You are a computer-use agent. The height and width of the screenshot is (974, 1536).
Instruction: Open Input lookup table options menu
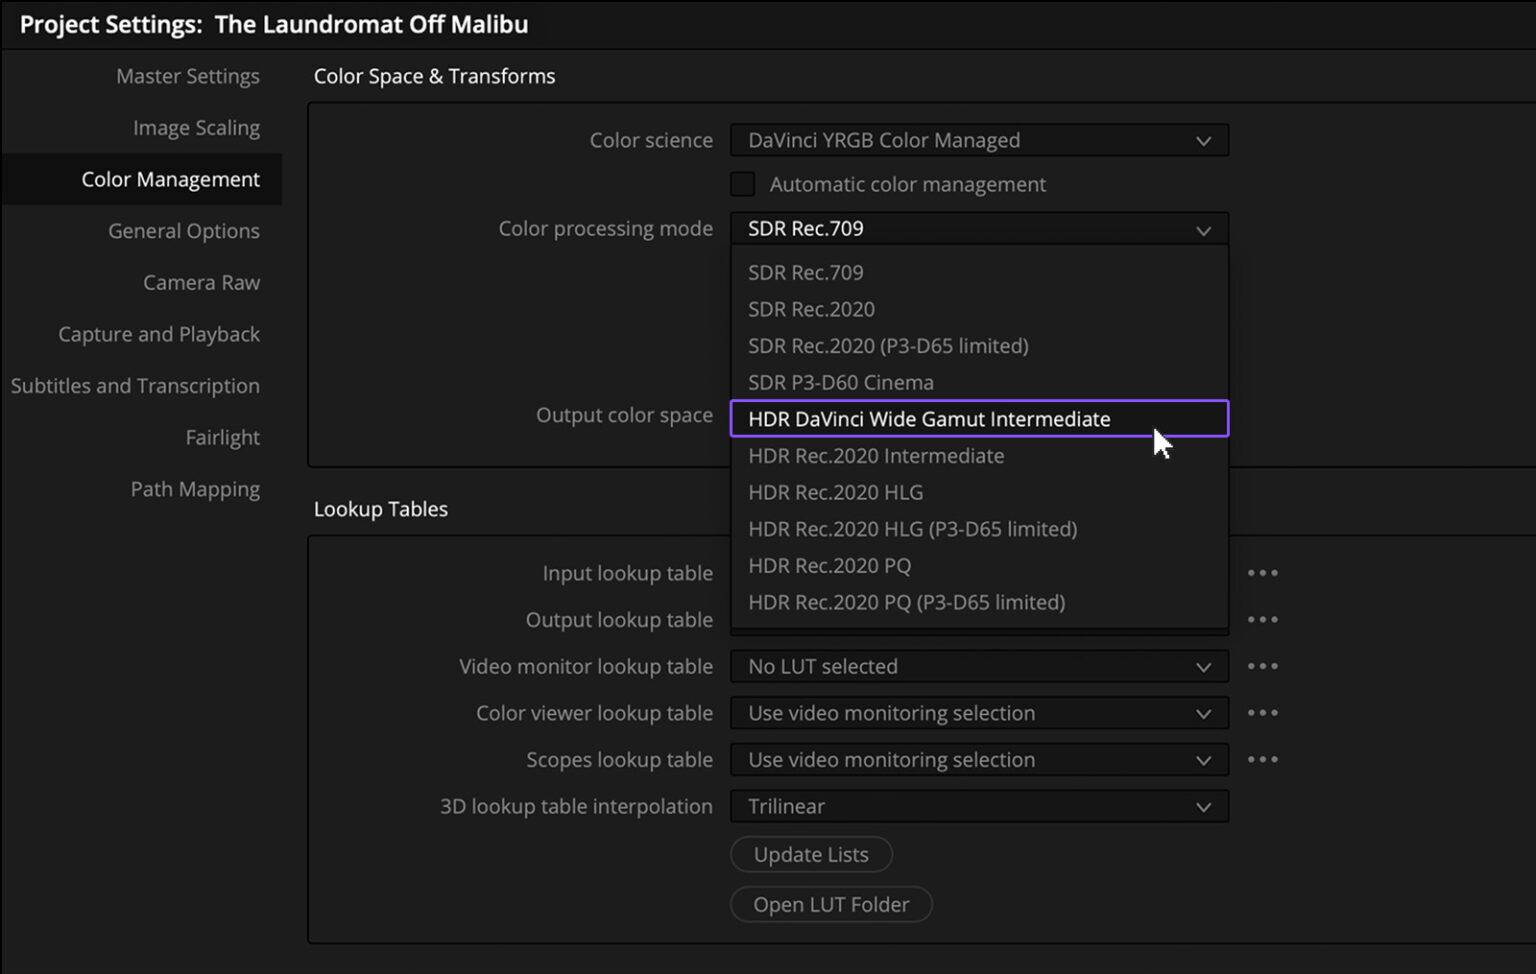[x=1263, y=572]
